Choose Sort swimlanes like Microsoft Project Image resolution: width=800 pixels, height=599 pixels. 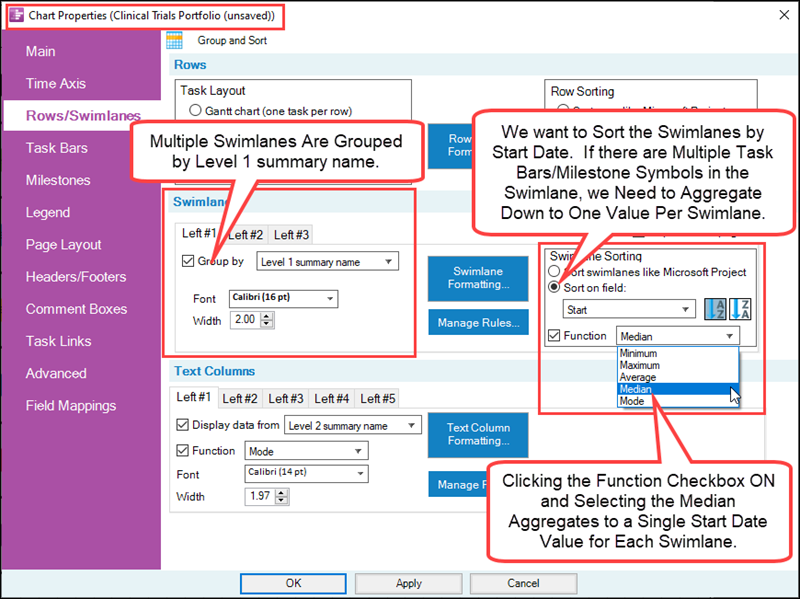[x=553, y=271]
